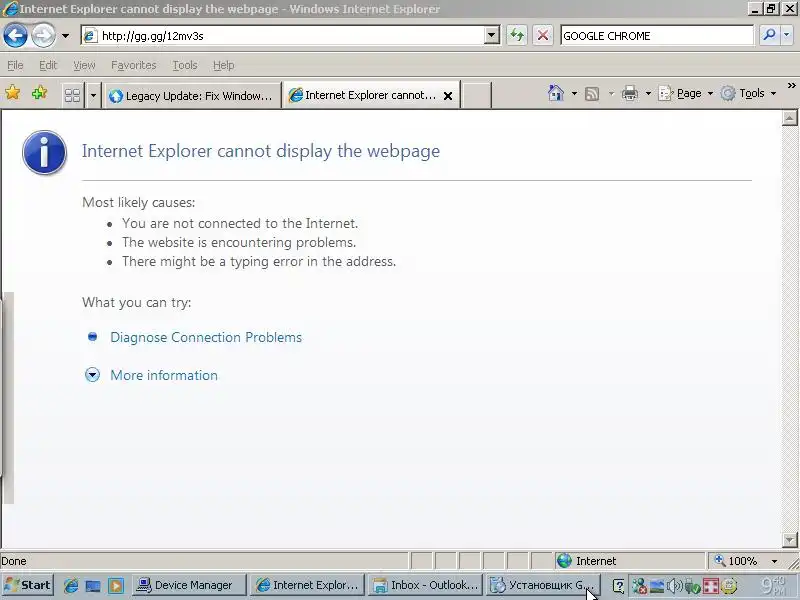Expand the Home button dropdown arrow
Screen dimensions: 800x600
coord(574,93)
